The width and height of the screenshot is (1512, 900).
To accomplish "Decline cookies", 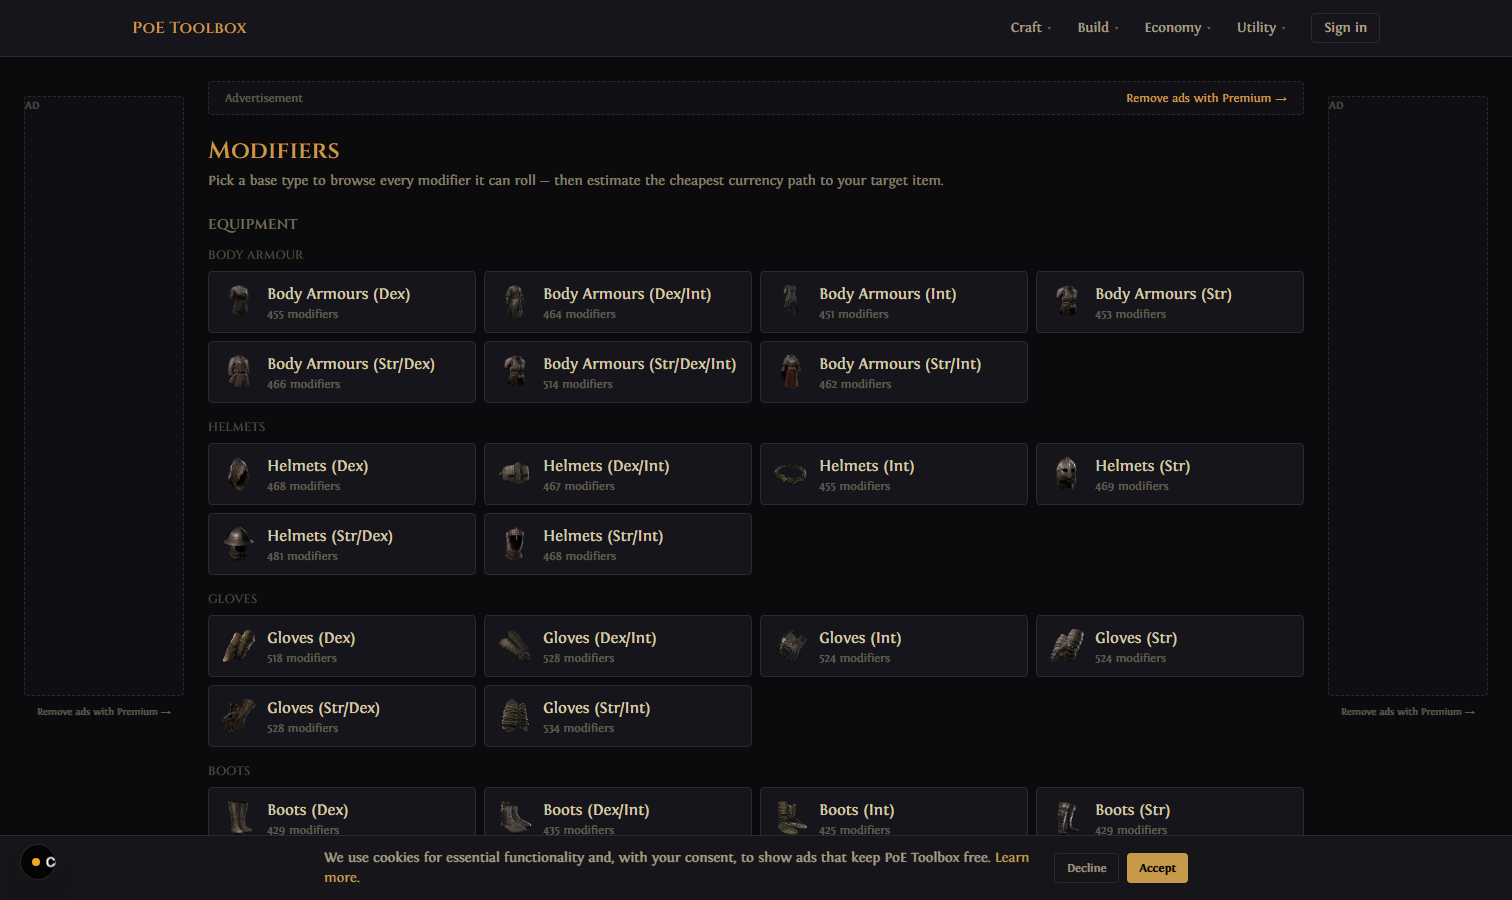I will tap(1086, 868).
